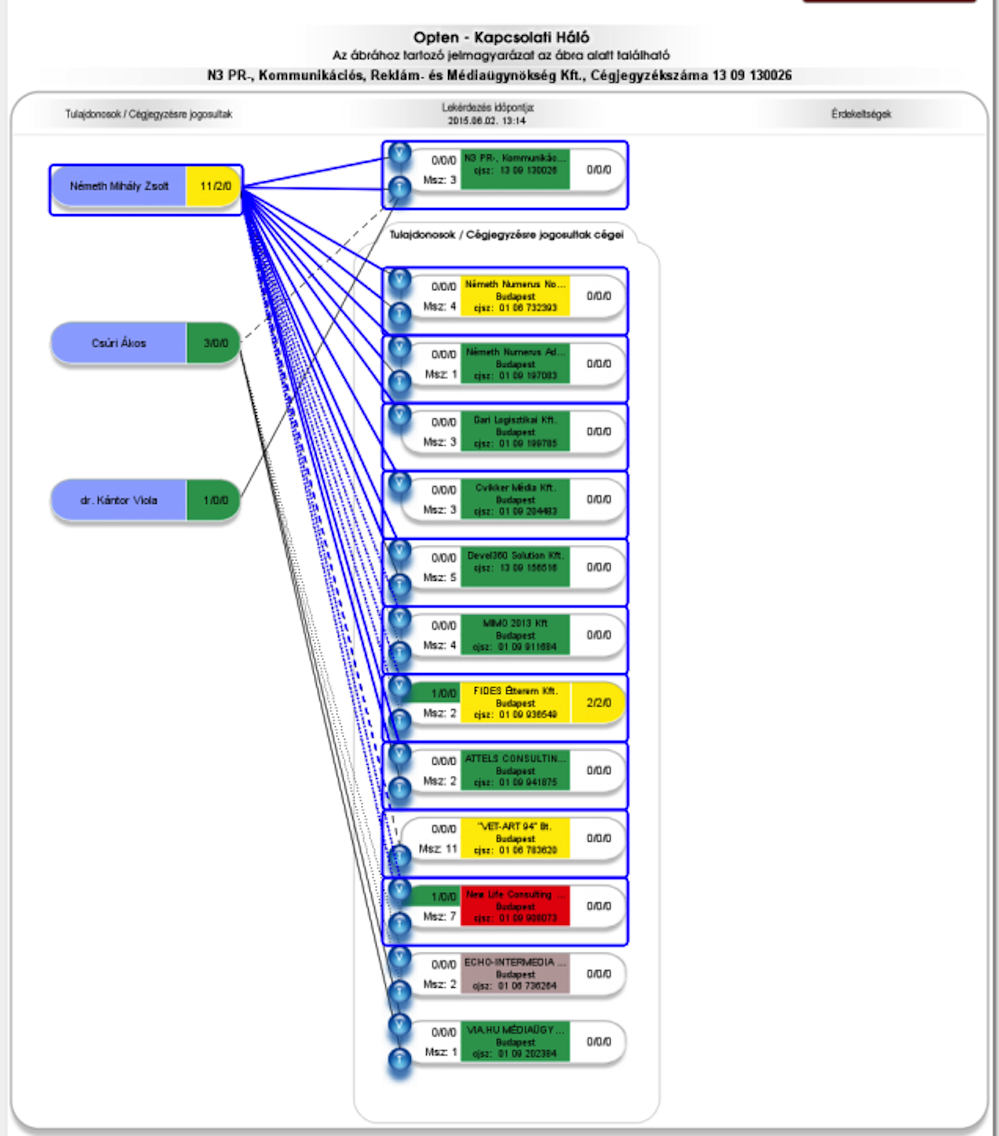Click the T icon on N3 PR company node

(x=400, y=188)
